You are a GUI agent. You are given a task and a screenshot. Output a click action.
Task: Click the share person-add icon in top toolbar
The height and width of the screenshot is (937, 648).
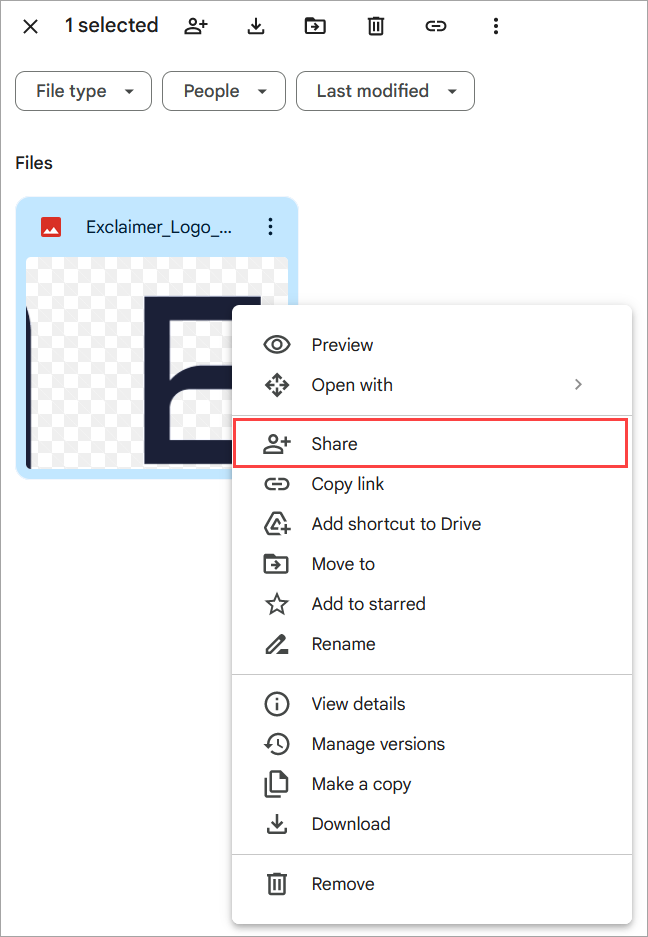(x=196, y=27)
